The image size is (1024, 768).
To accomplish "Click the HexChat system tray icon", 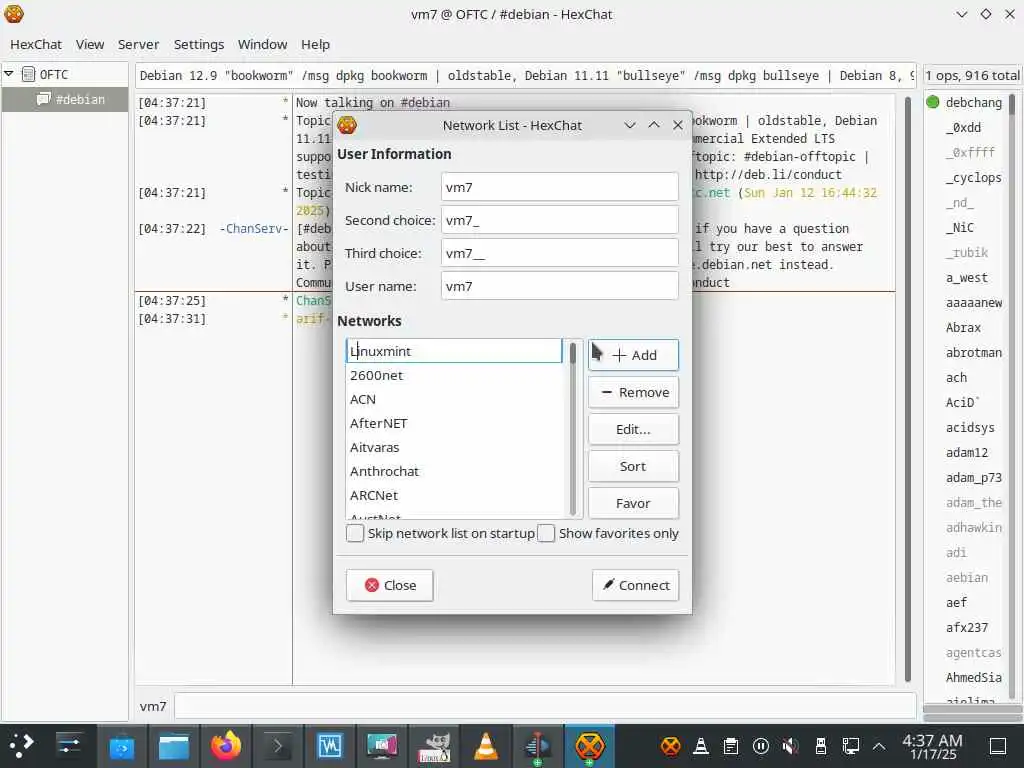I will point(671,745).
